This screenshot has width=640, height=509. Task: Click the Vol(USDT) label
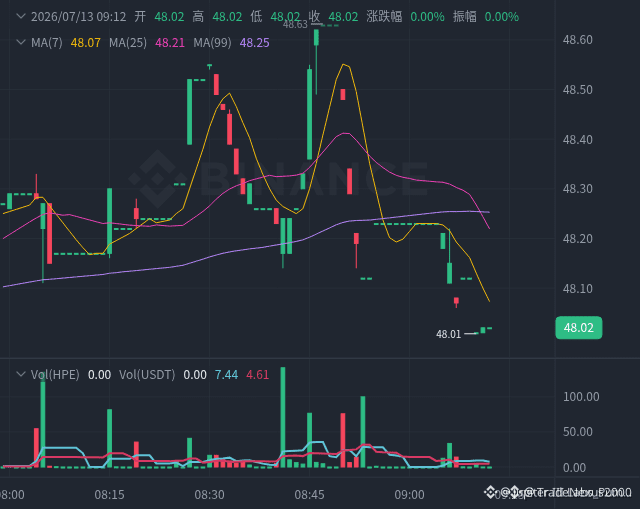(x=147, y=374)
